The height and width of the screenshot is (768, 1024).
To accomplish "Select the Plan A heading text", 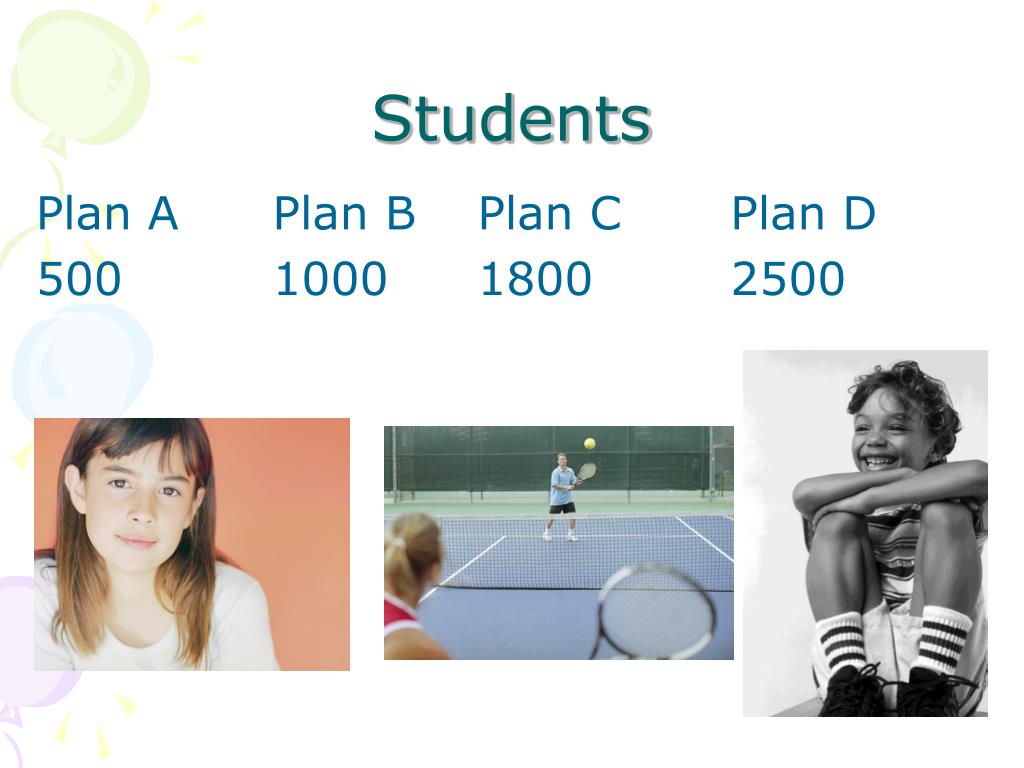I will click(107, 214).
